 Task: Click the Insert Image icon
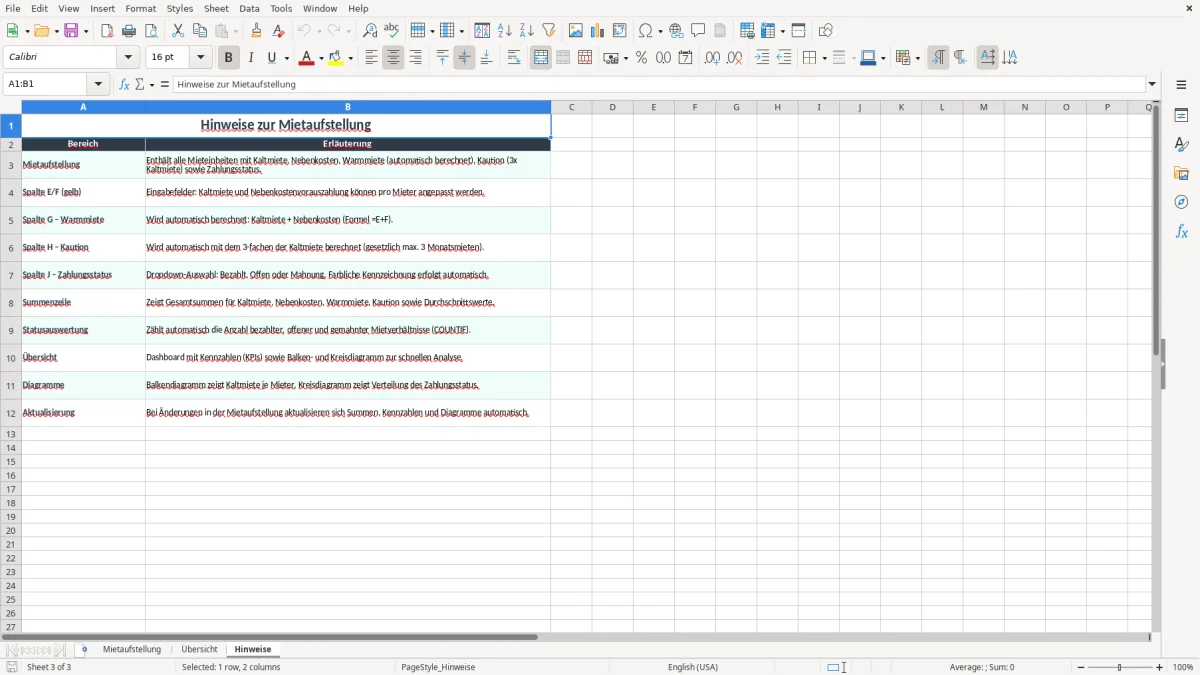point(576,31)
